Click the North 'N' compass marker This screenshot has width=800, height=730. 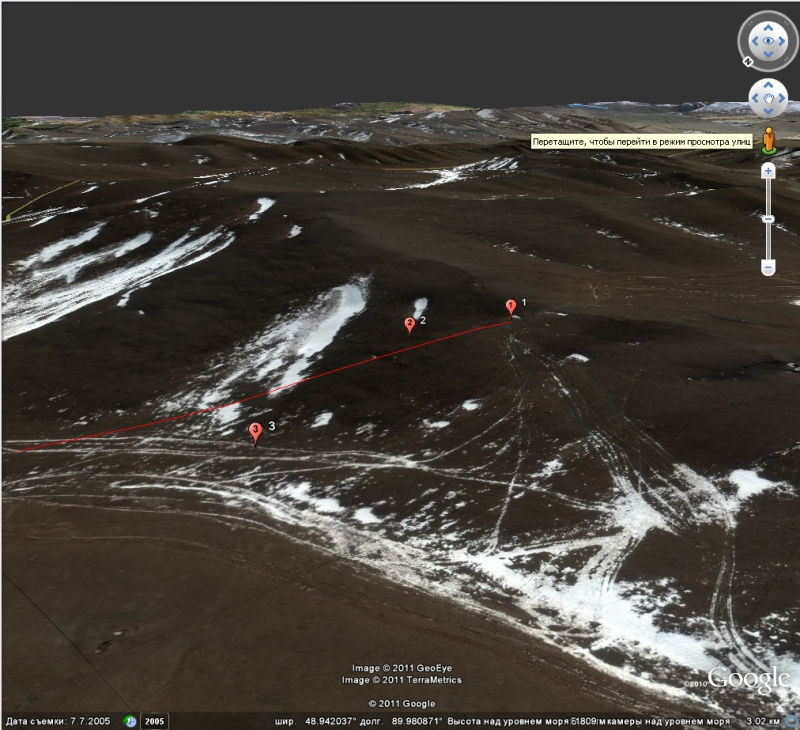coord(746,61)
